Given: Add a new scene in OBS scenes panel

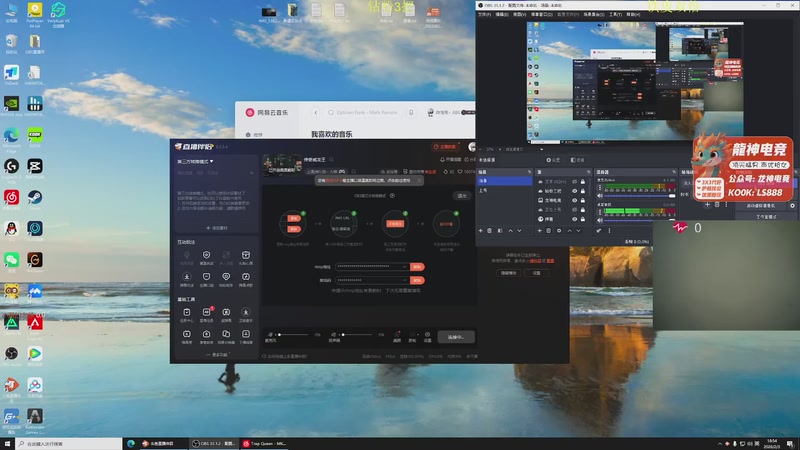Looking at the screenshot, I should [x=481, y=231].
